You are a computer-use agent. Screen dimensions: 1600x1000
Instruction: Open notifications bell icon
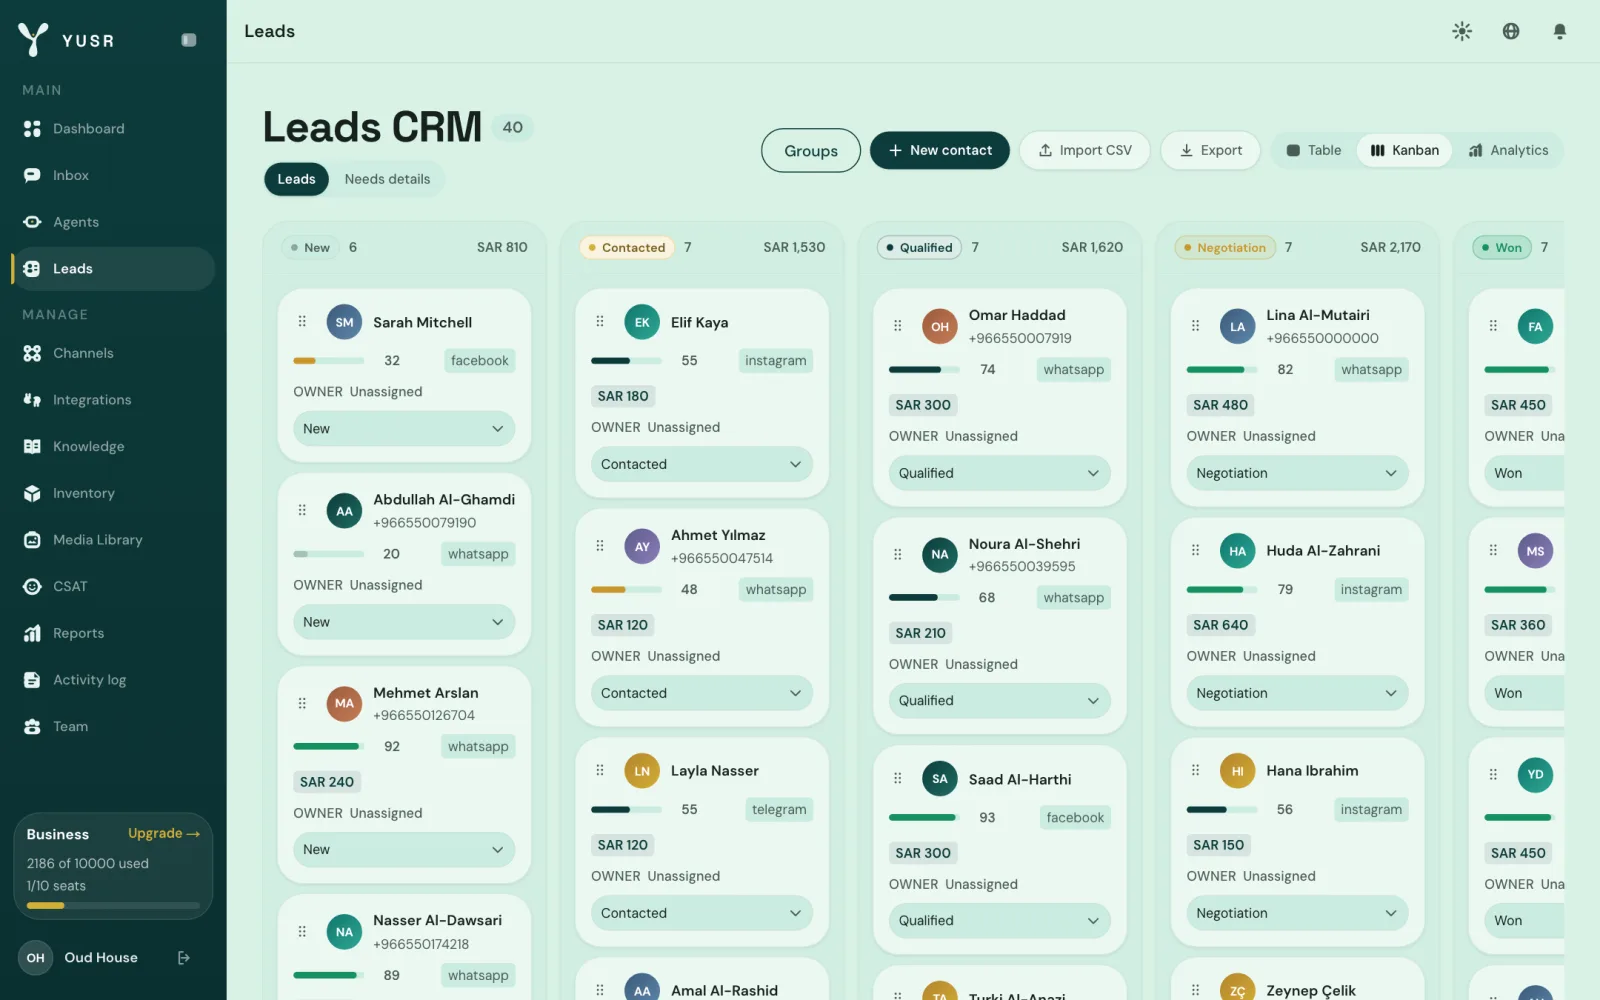1559,31
